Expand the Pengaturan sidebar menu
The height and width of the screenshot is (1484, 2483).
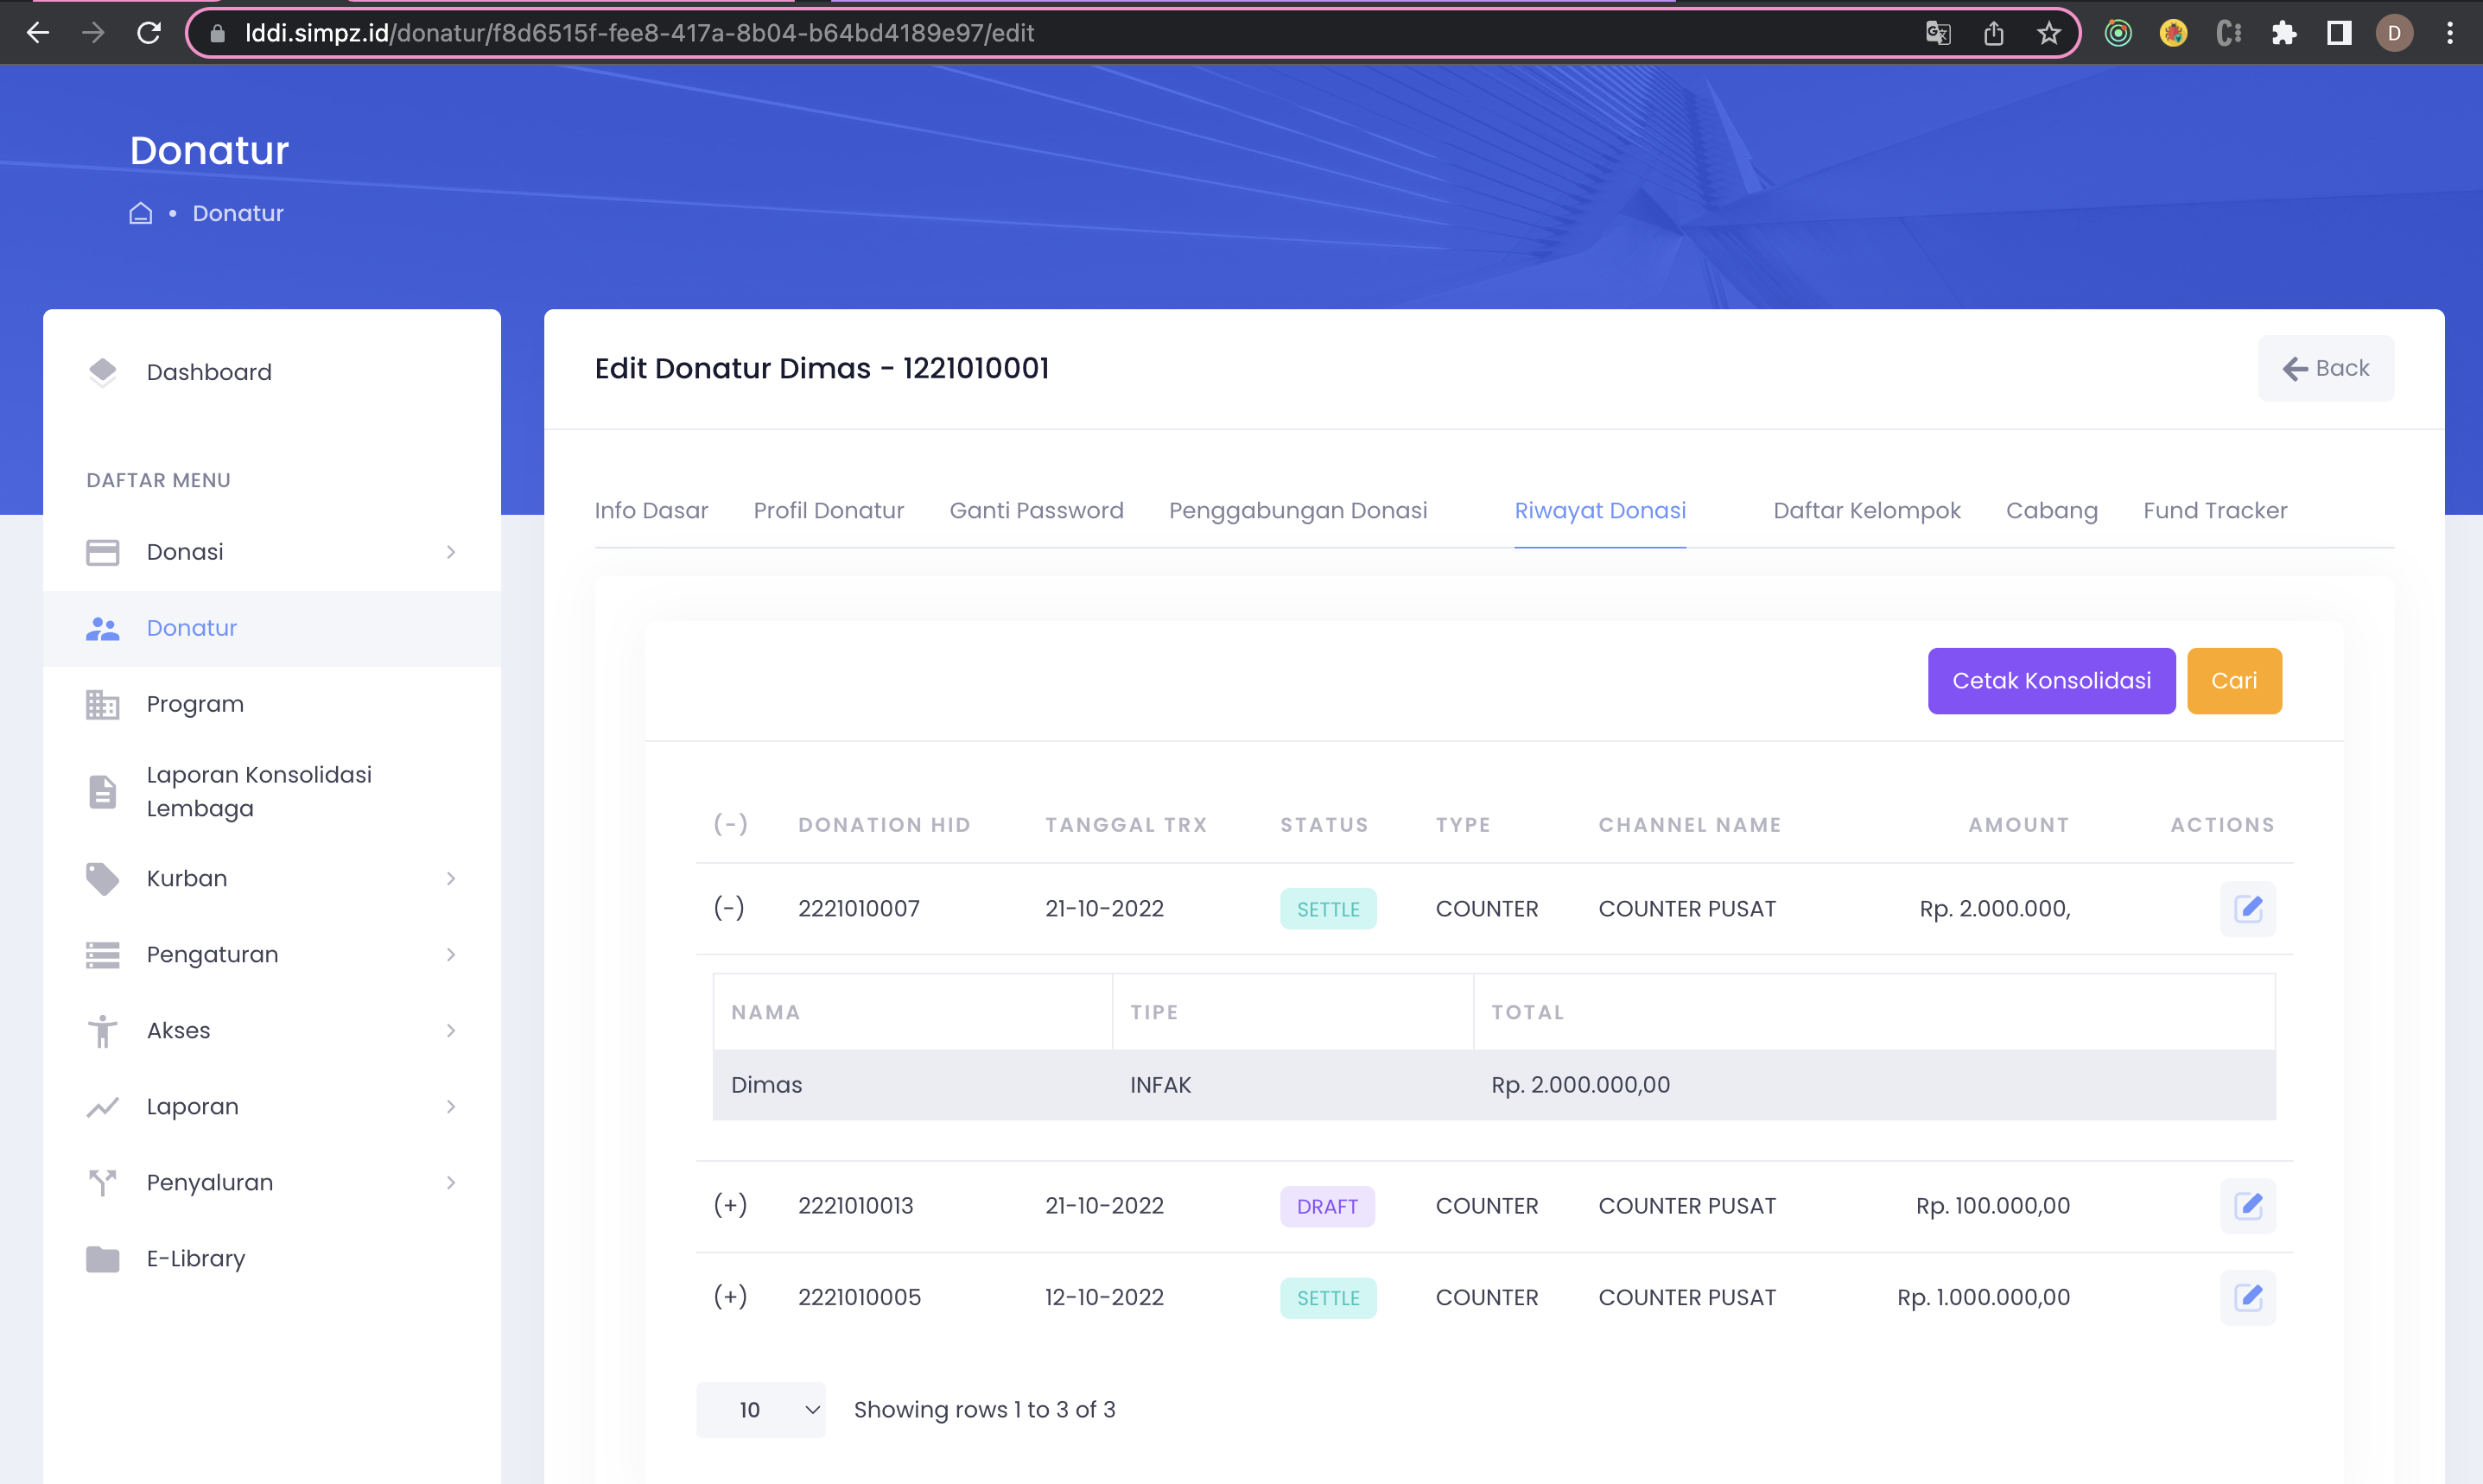pos(271,954)
